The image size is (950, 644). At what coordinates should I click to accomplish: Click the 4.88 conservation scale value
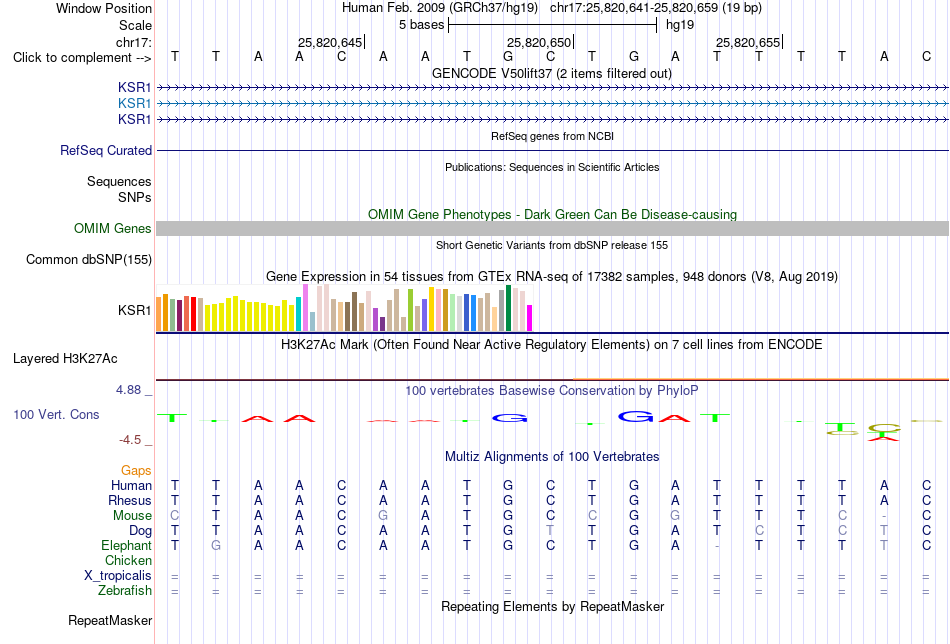tap(128, 390)
